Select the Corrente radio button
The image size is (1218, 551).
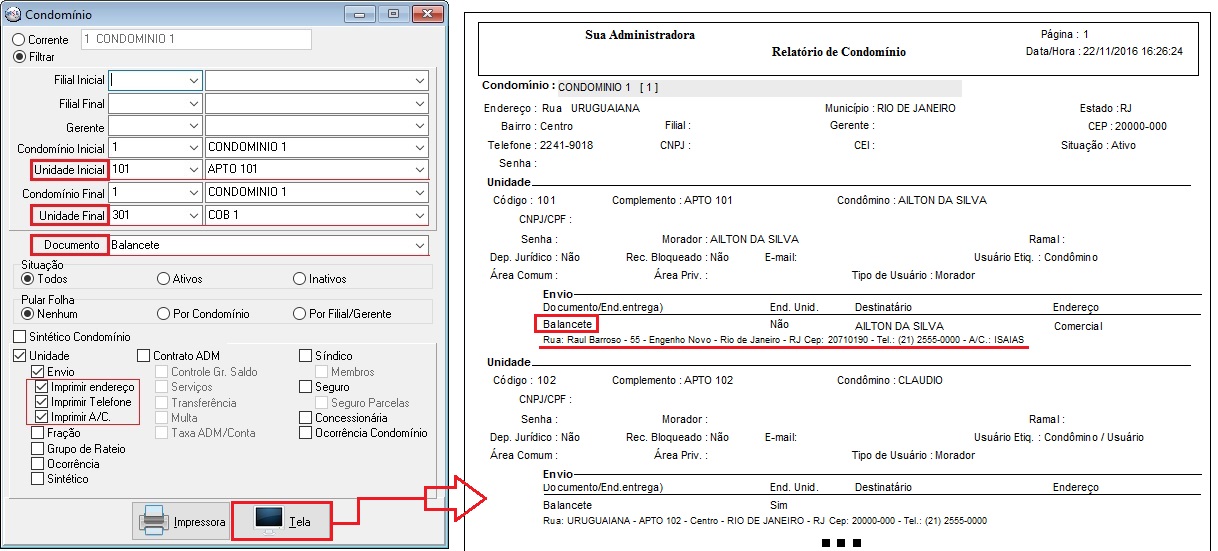pyautogui.click(x=19, y=40)
